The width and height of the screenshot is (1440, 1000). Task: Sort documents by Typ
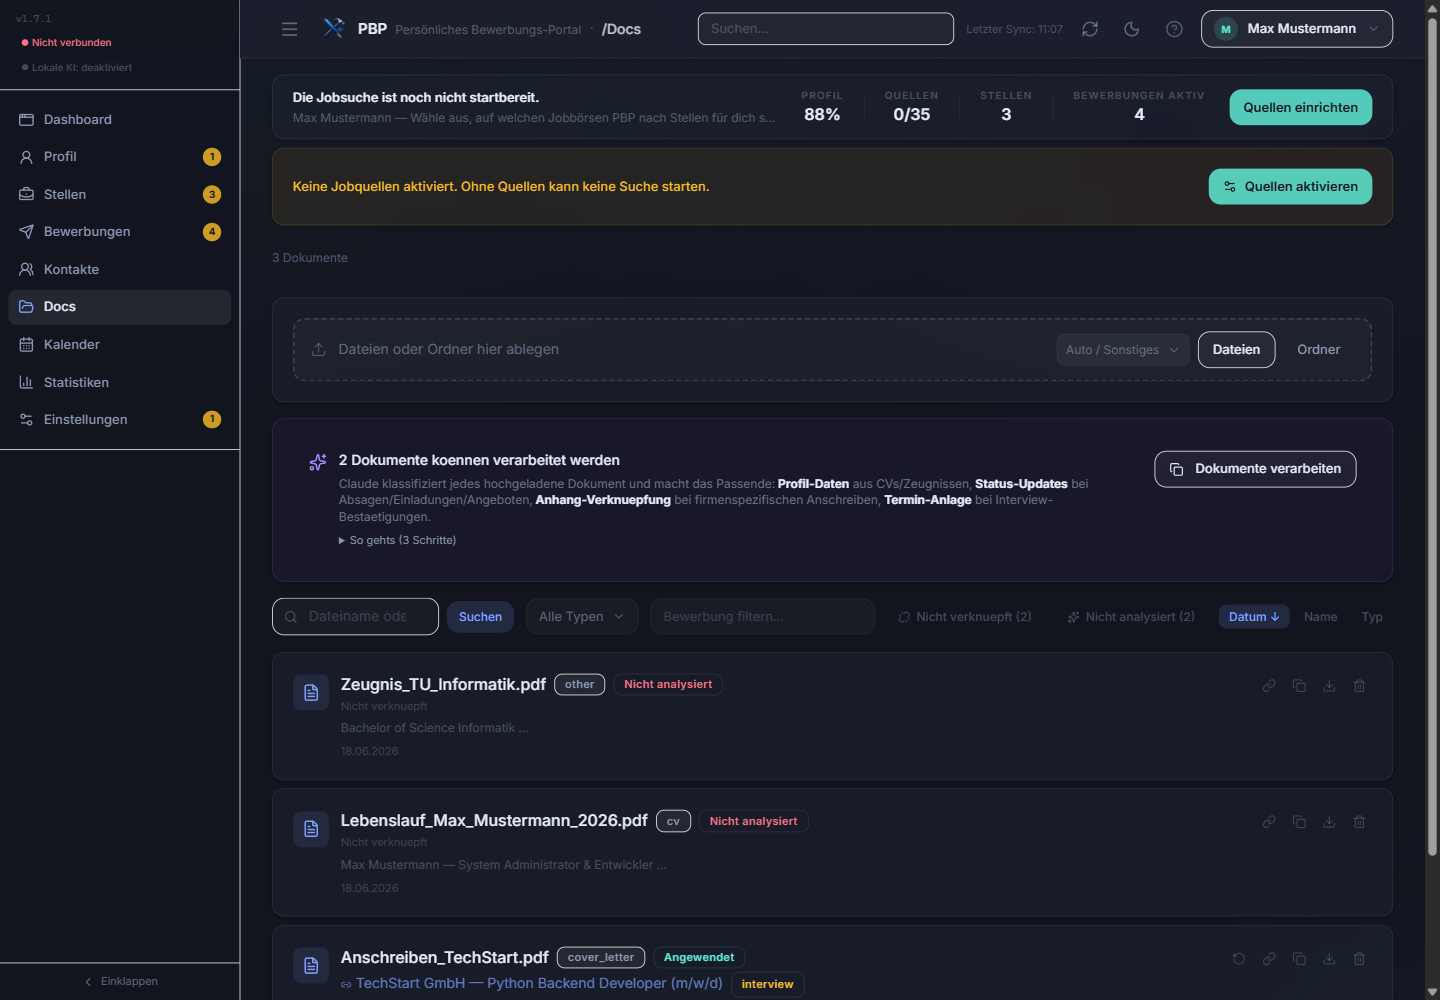coord(1372,617)
